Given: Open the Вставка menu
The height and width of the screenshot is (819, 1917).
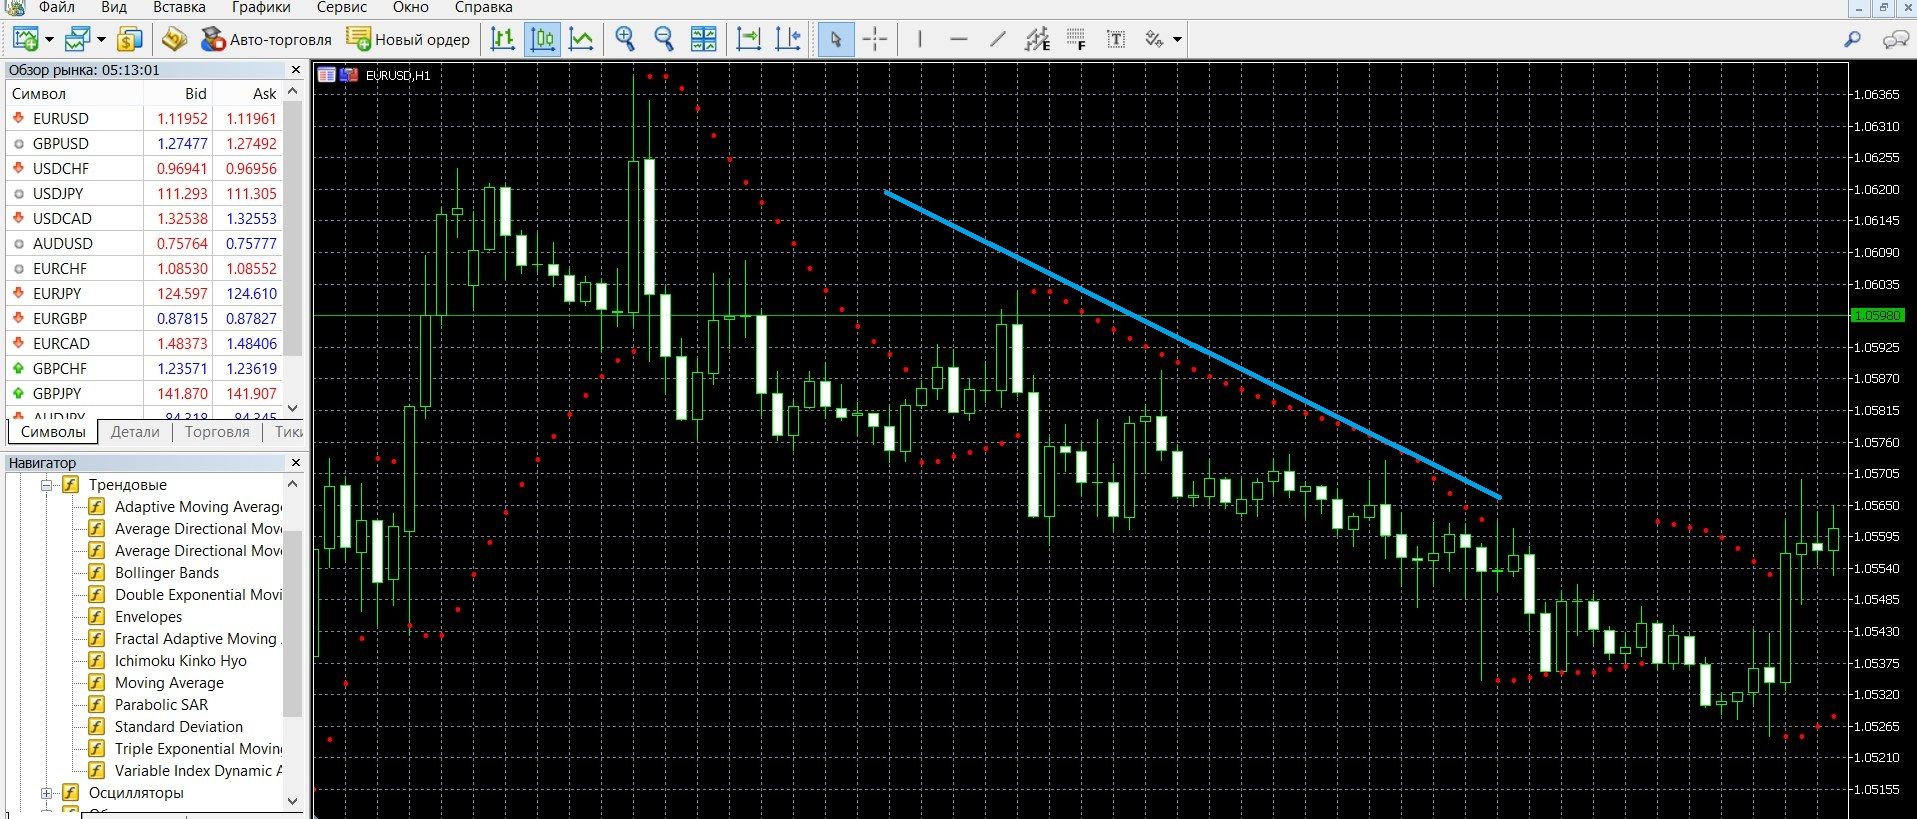Looking at the screenshot, I should (180, 7).
